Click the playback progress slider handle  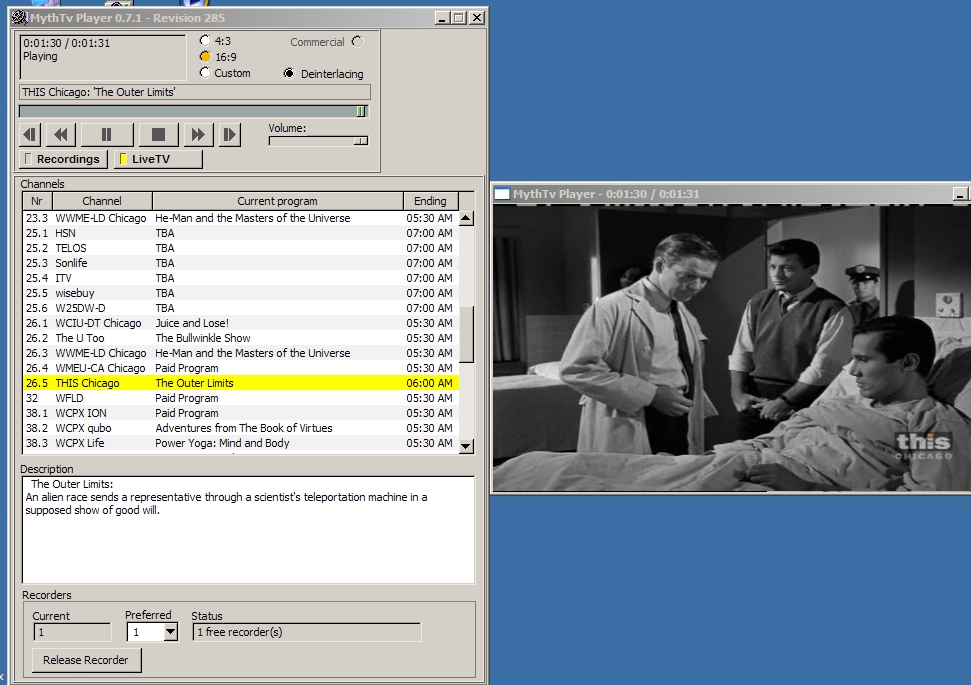(361, 111)
